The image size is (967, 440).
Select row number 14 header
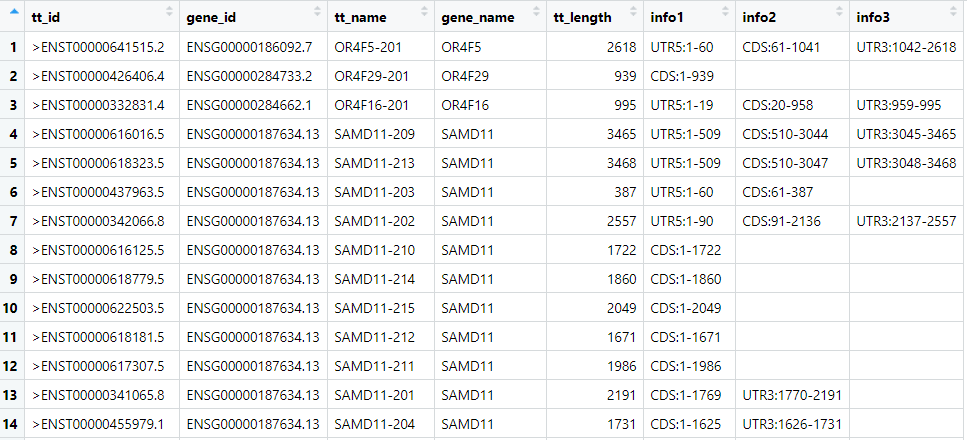[x=13, y=424]
